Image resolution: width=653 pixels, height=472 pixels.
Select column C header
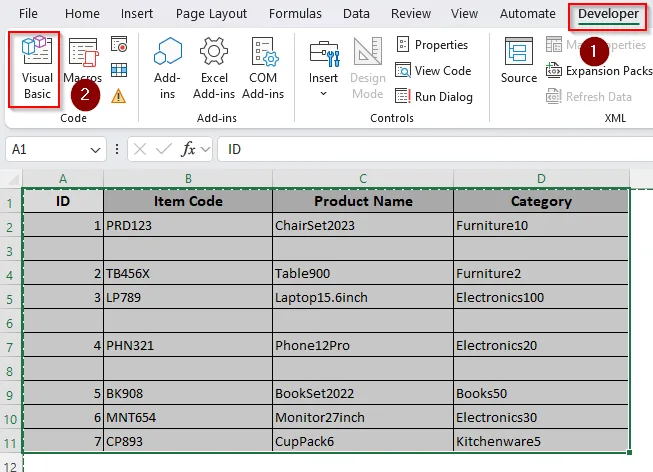(363, 179)
